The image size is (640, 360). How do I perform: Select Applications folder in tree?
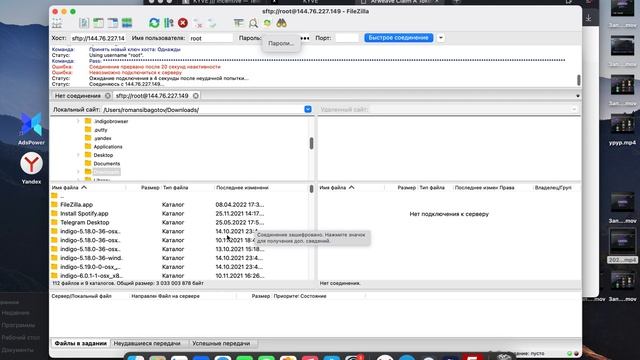(x=108, y=147)
